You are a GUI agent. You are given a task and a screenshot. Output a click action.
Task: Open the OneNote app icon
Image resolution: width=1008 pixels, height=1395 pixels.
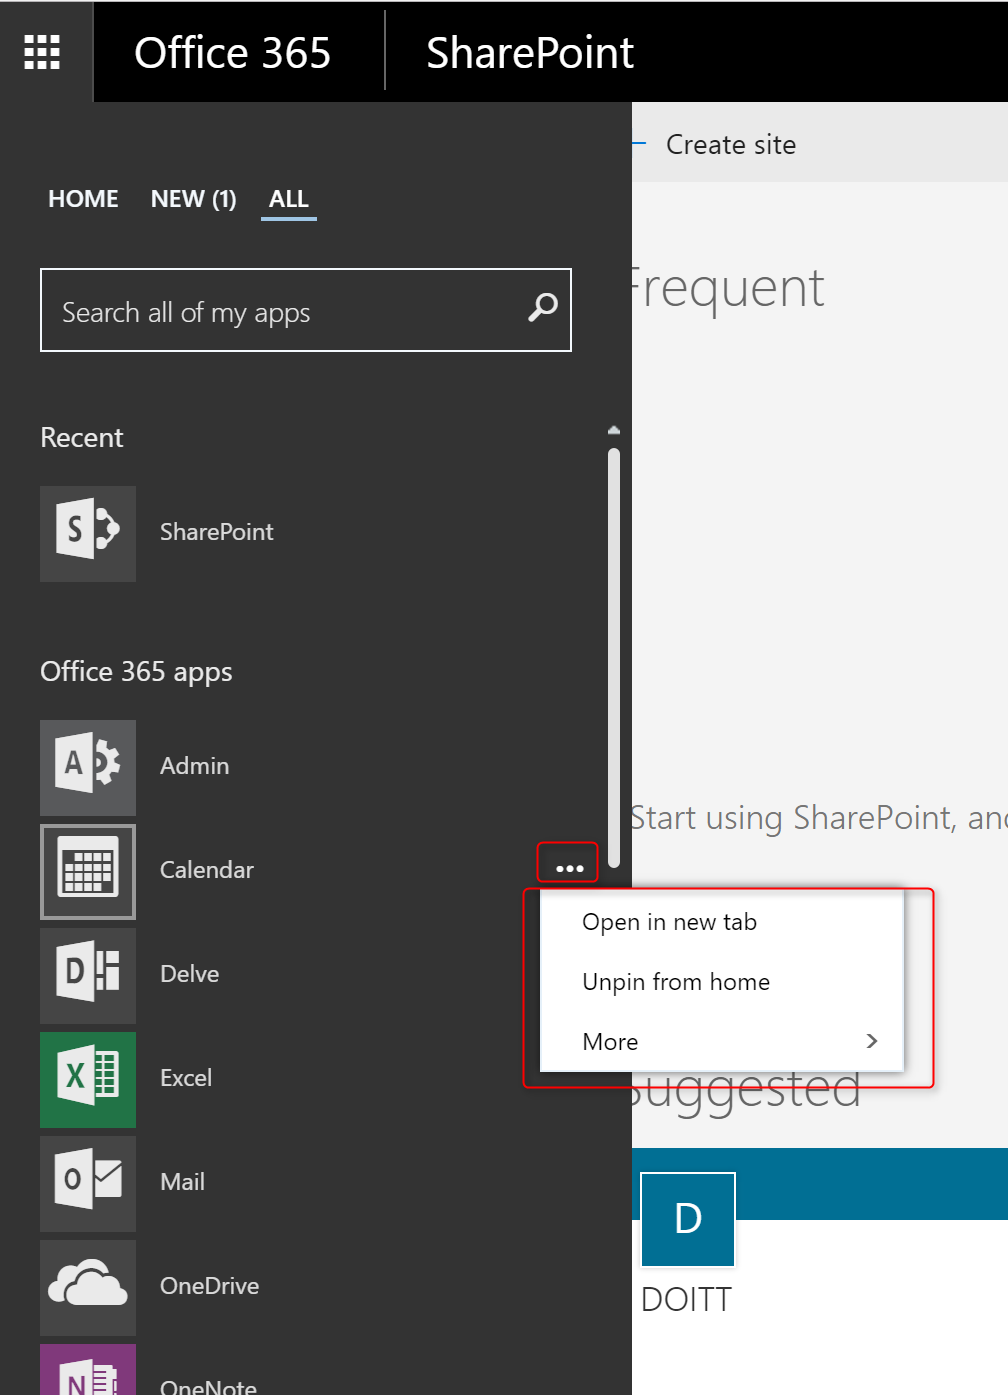pos(88,1370)
